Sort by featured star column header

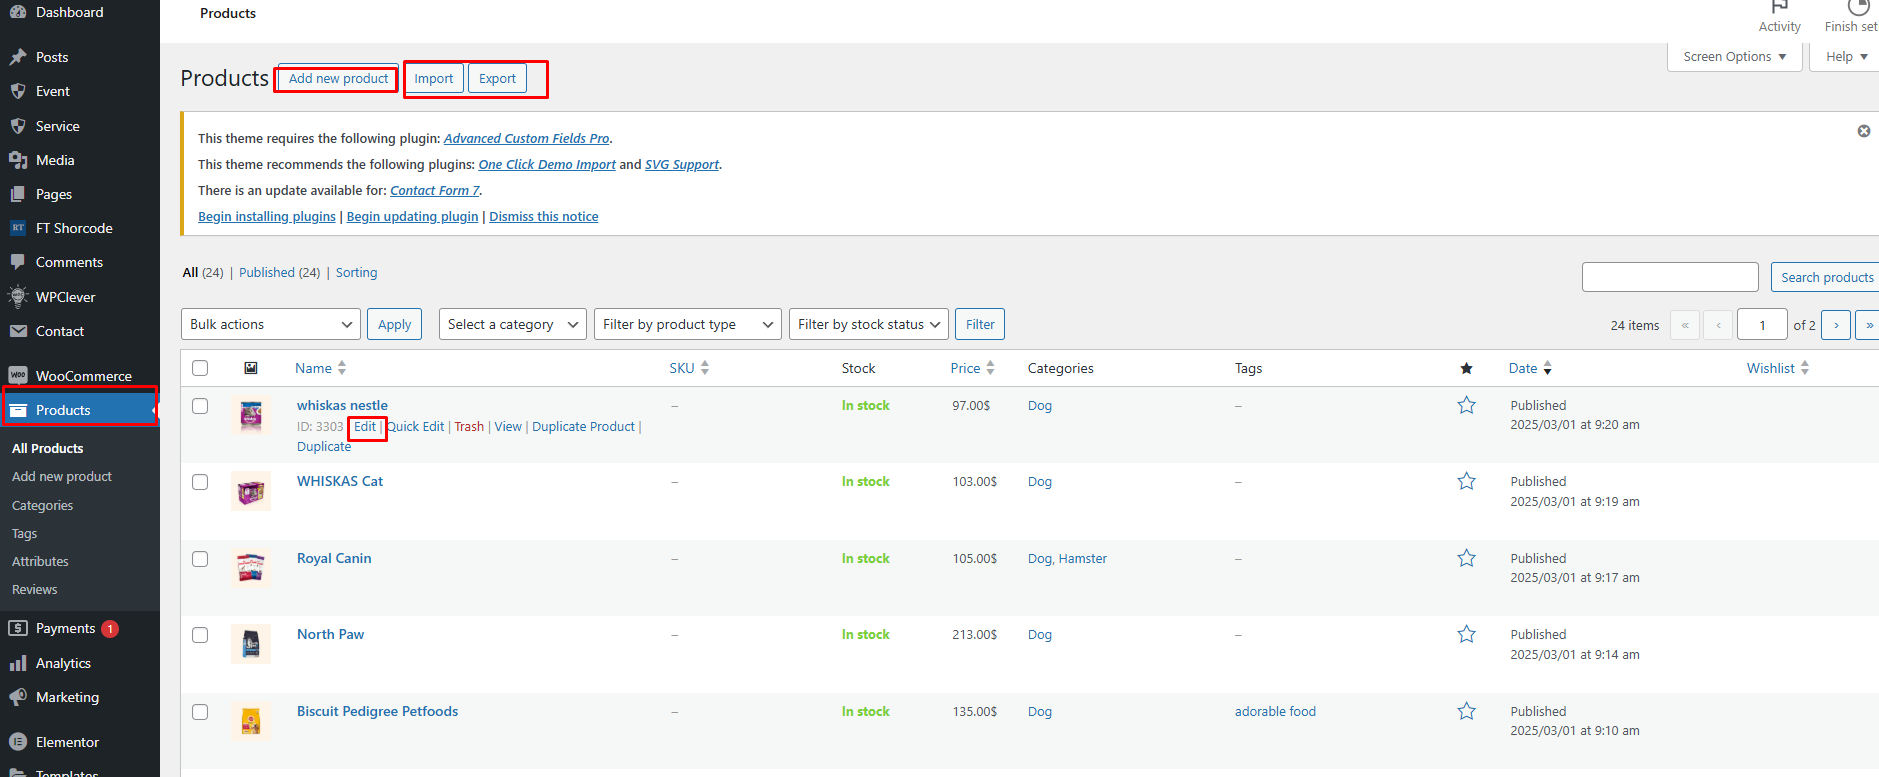click(x=1466, y=368)
